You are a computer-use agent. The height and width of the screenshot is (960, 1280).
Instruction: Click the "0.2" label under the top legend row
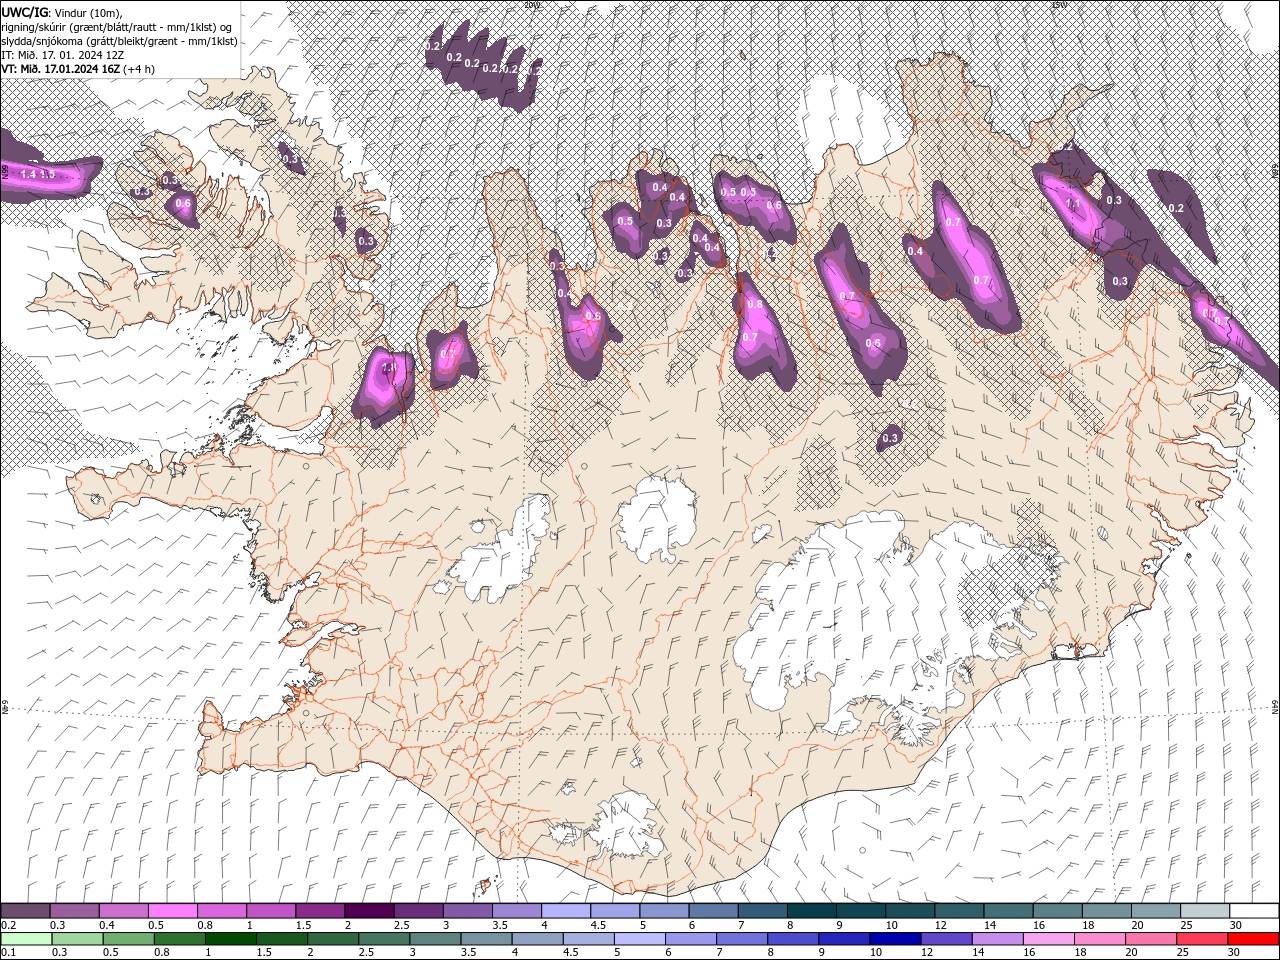(9, 925)
